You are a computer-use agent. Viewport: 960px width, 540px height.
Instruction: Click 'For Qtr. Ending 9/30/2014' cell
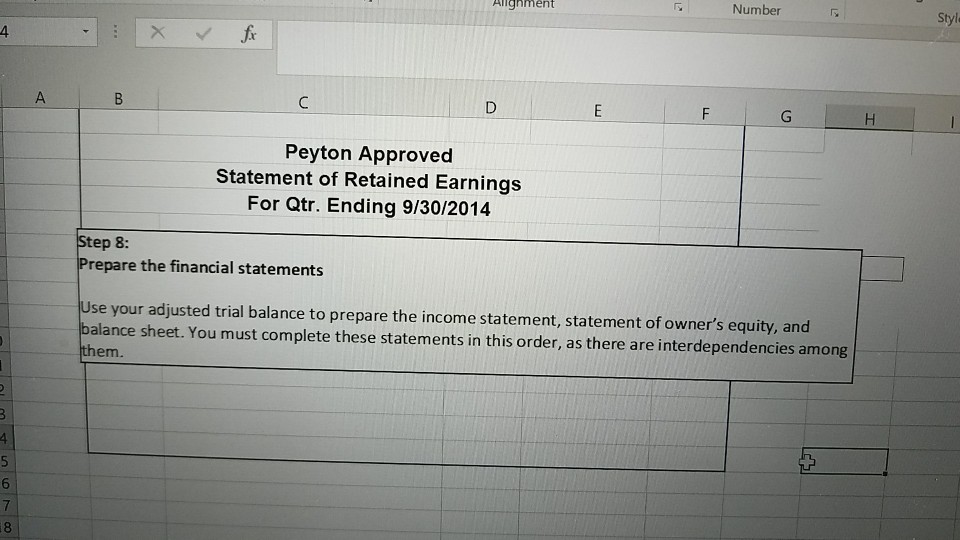coord(369,206)
